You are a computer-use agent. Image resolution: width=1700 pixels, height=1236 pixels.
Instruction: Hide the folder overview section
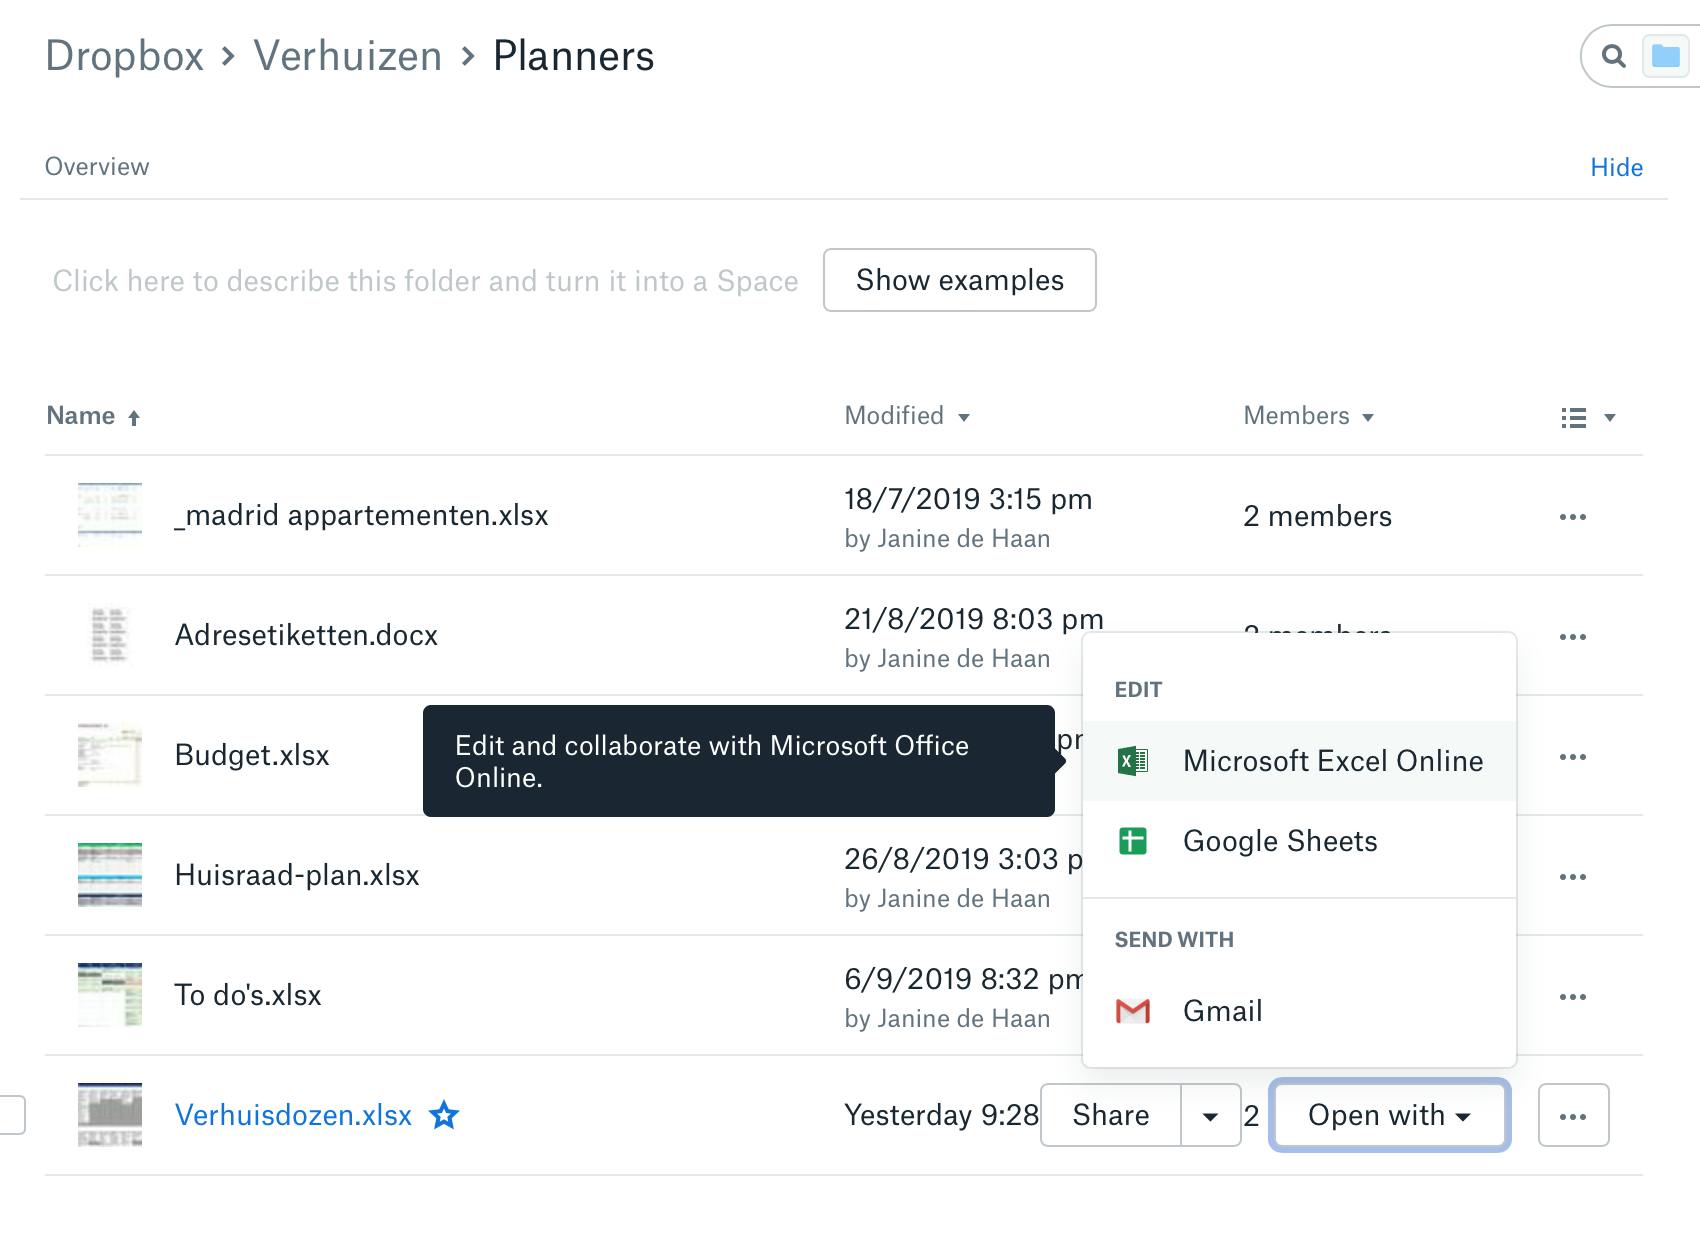click(1616, 167)
